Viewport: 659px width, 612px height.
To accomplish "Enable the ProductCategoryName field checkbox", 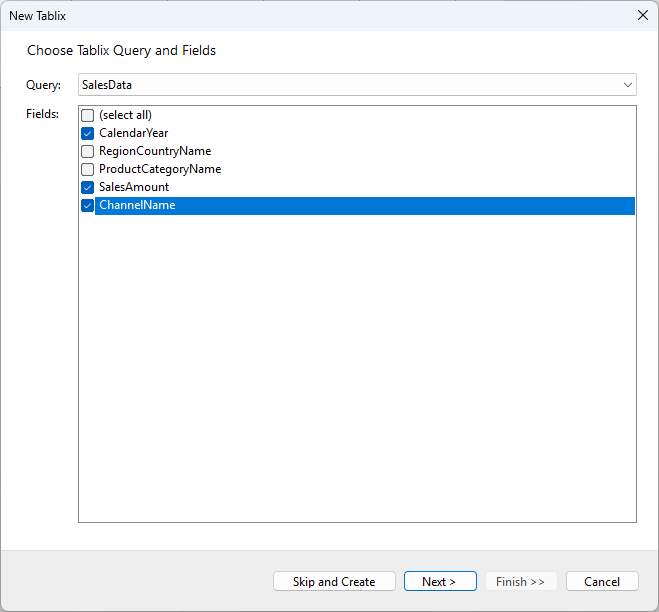I will (87, 169).
